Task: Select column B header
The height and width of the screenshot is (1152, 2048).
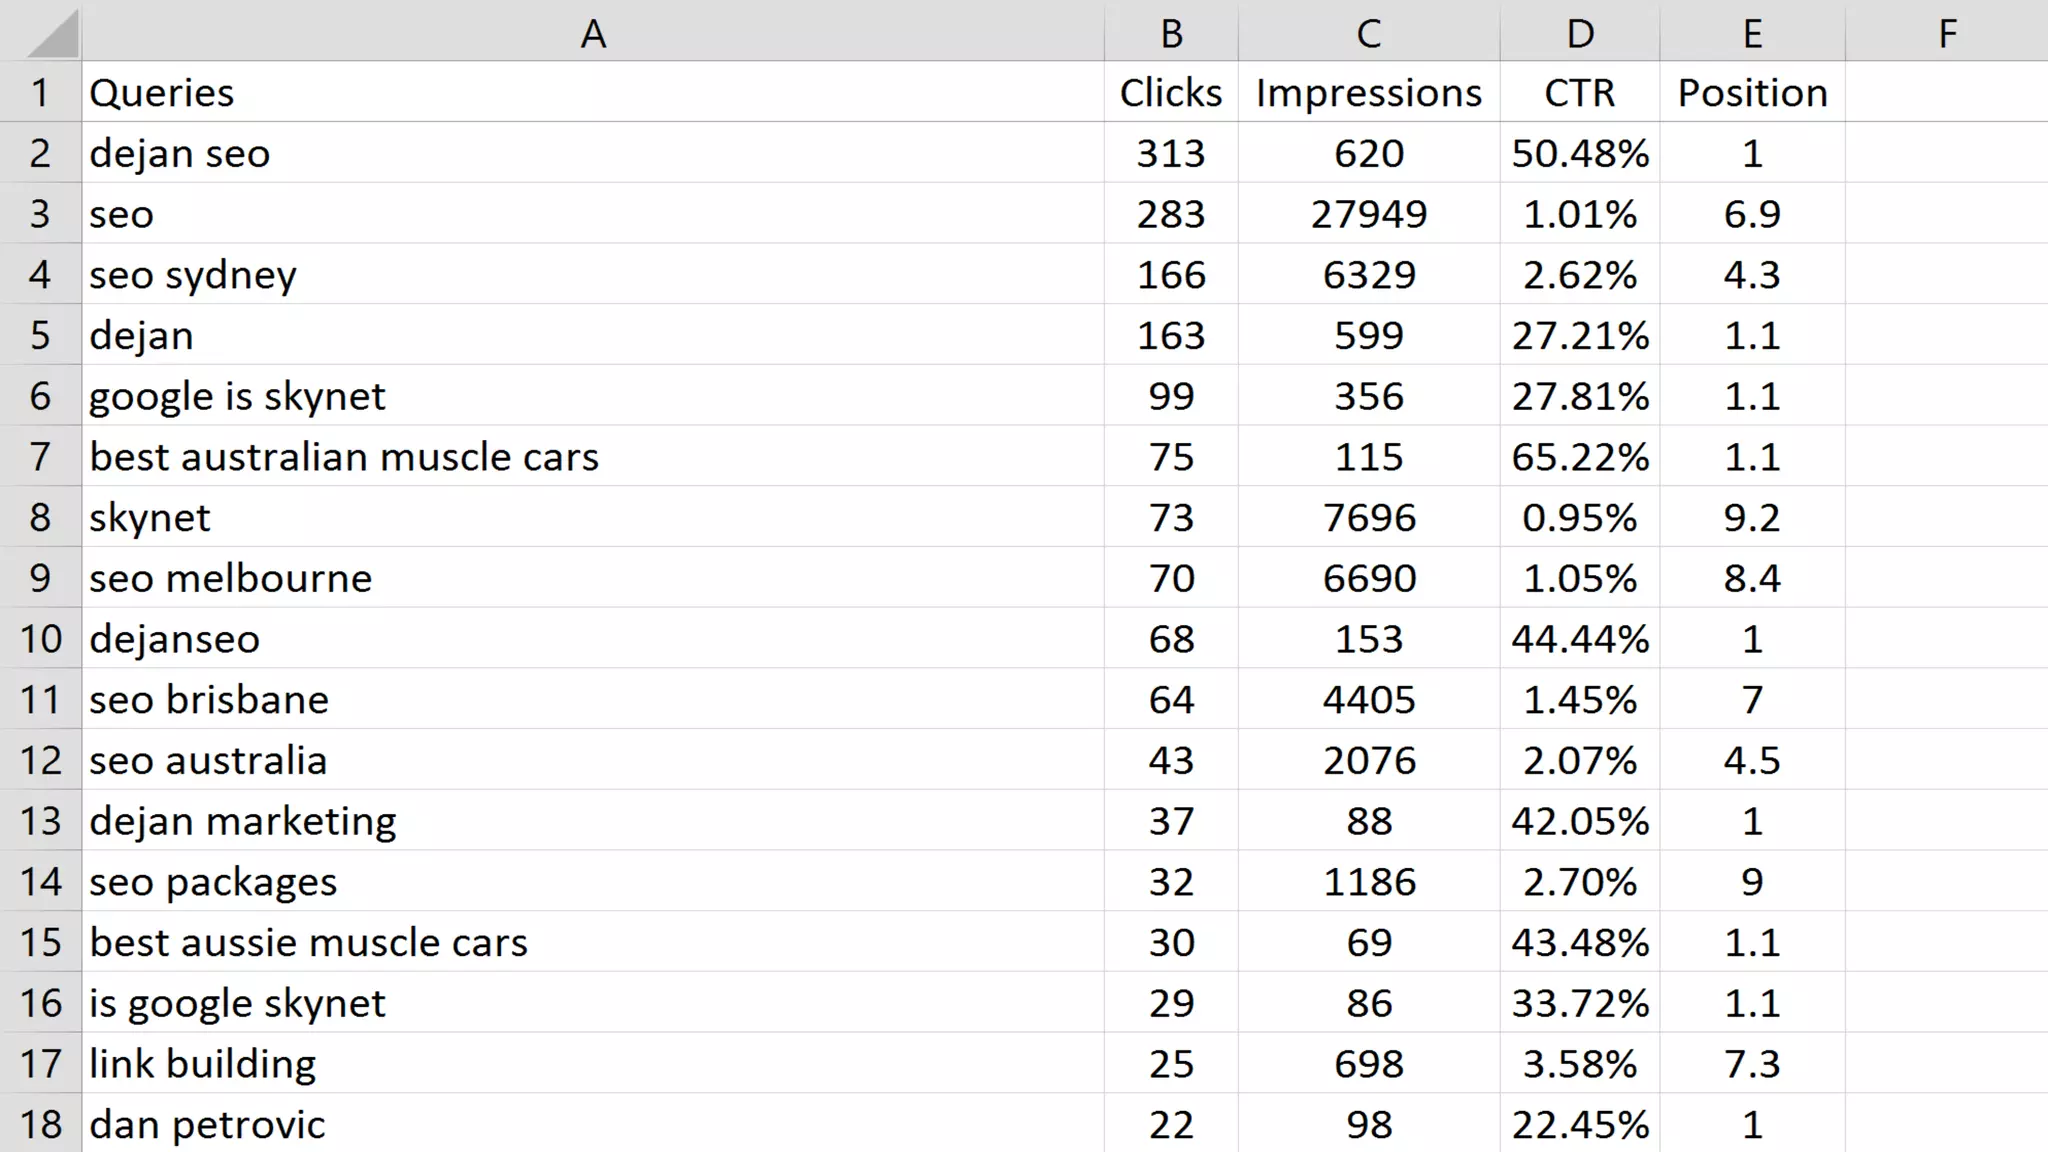Action: [1171, 33]
